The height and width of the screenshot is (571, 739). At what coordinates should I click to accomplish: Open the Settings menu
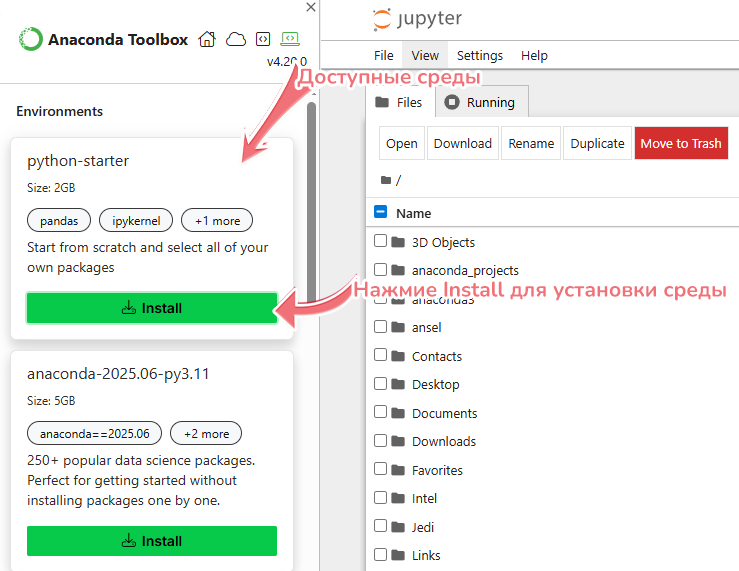[480, 56]
